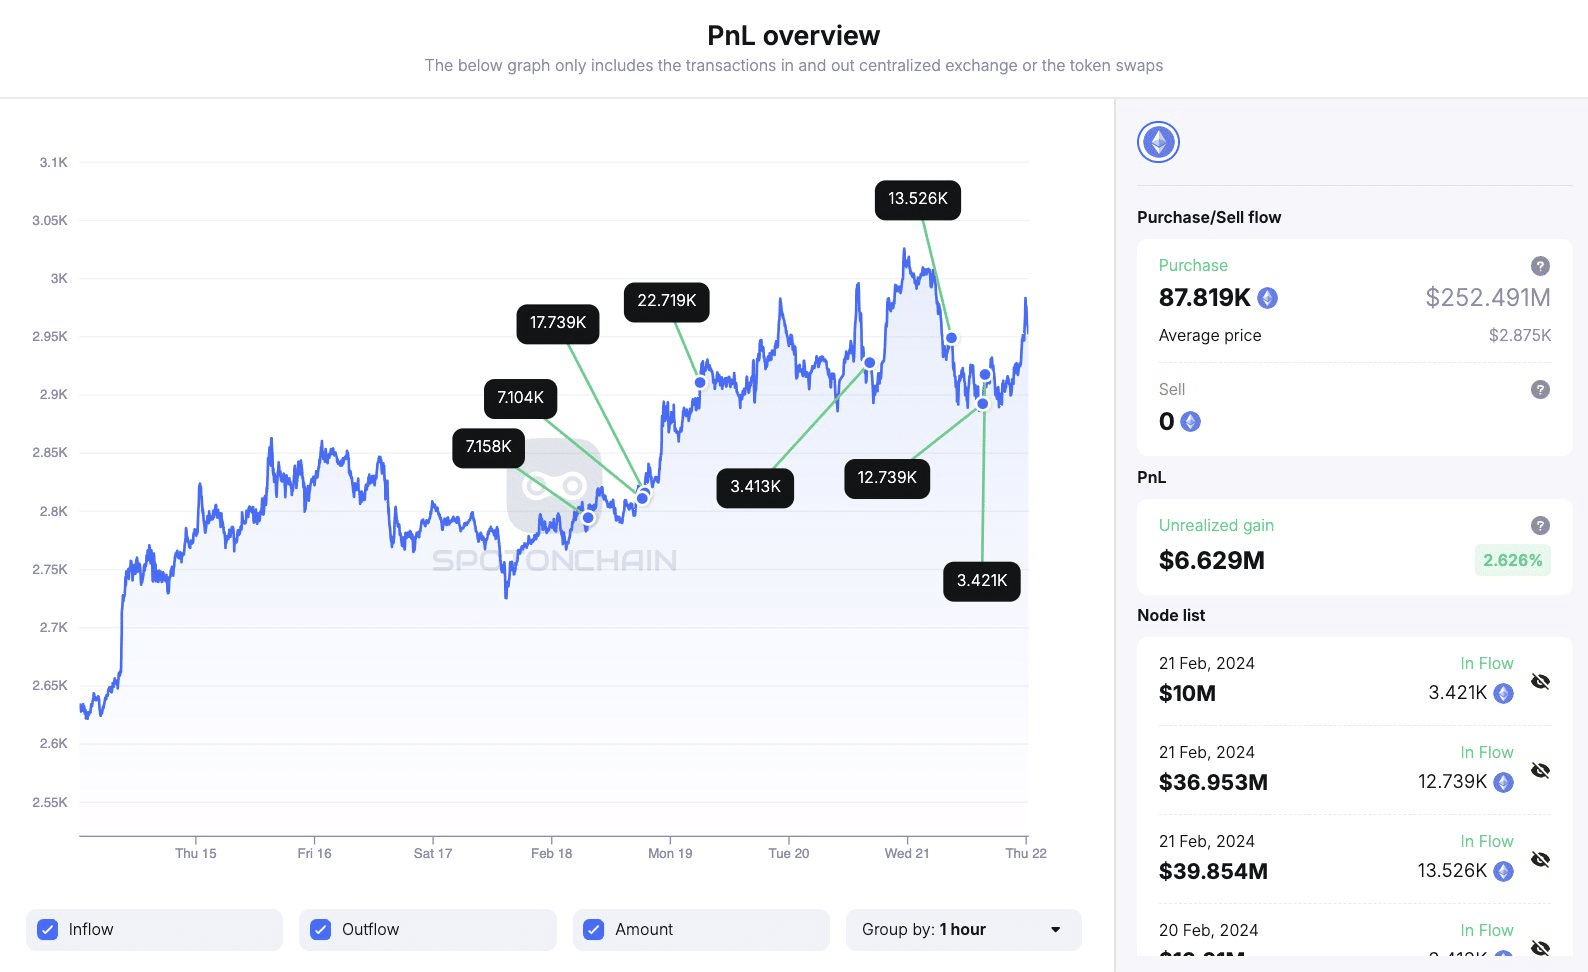This screenshot has height=972, width=1588.
Task: Click ETH icon next to 3.421K node
Action: (1503, 693)
